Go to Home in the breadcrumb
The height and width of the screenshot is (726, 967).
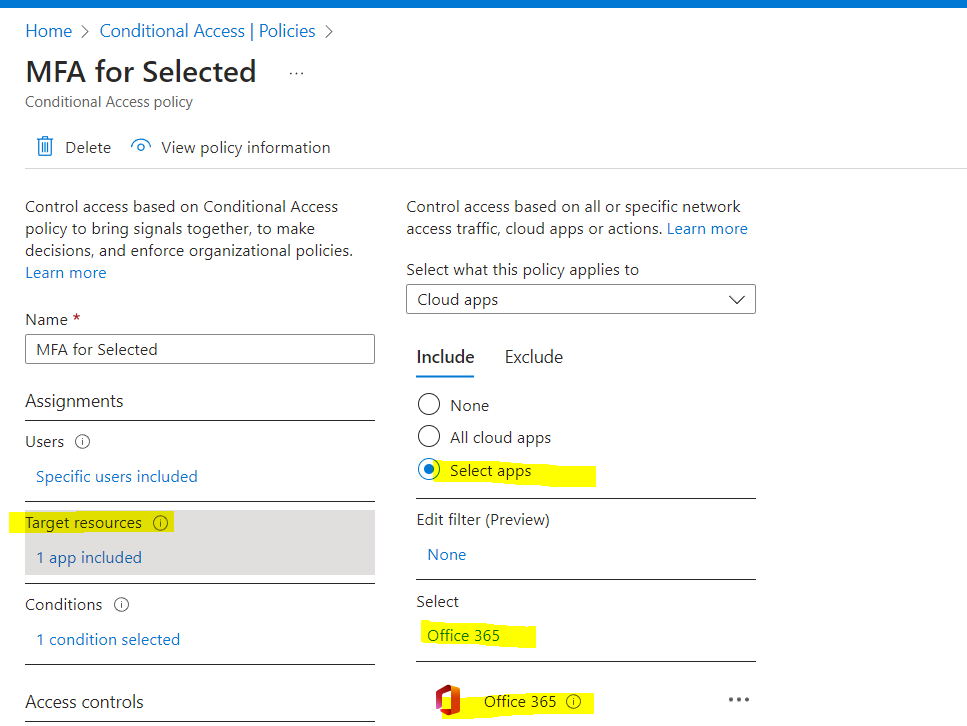[x=49, y=31]
